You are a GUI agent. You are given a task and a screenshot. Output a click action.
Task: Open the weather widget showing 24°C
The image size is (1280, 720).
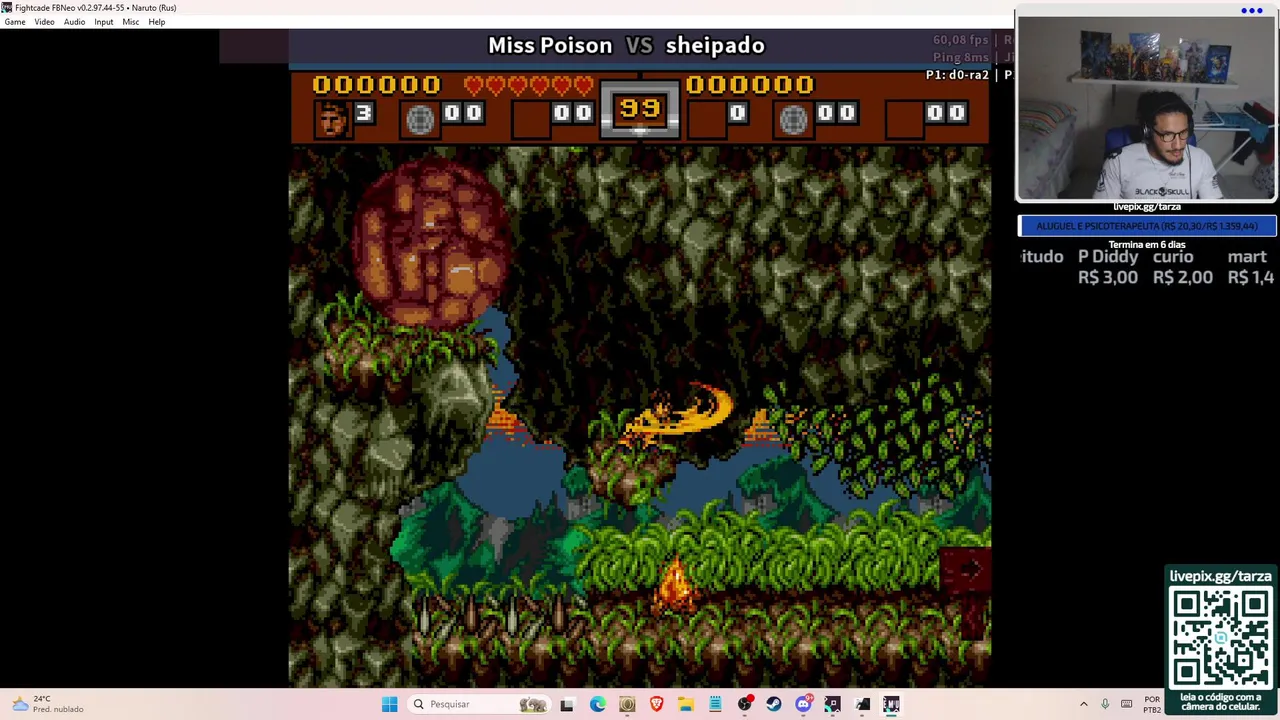tap(46, 704)
